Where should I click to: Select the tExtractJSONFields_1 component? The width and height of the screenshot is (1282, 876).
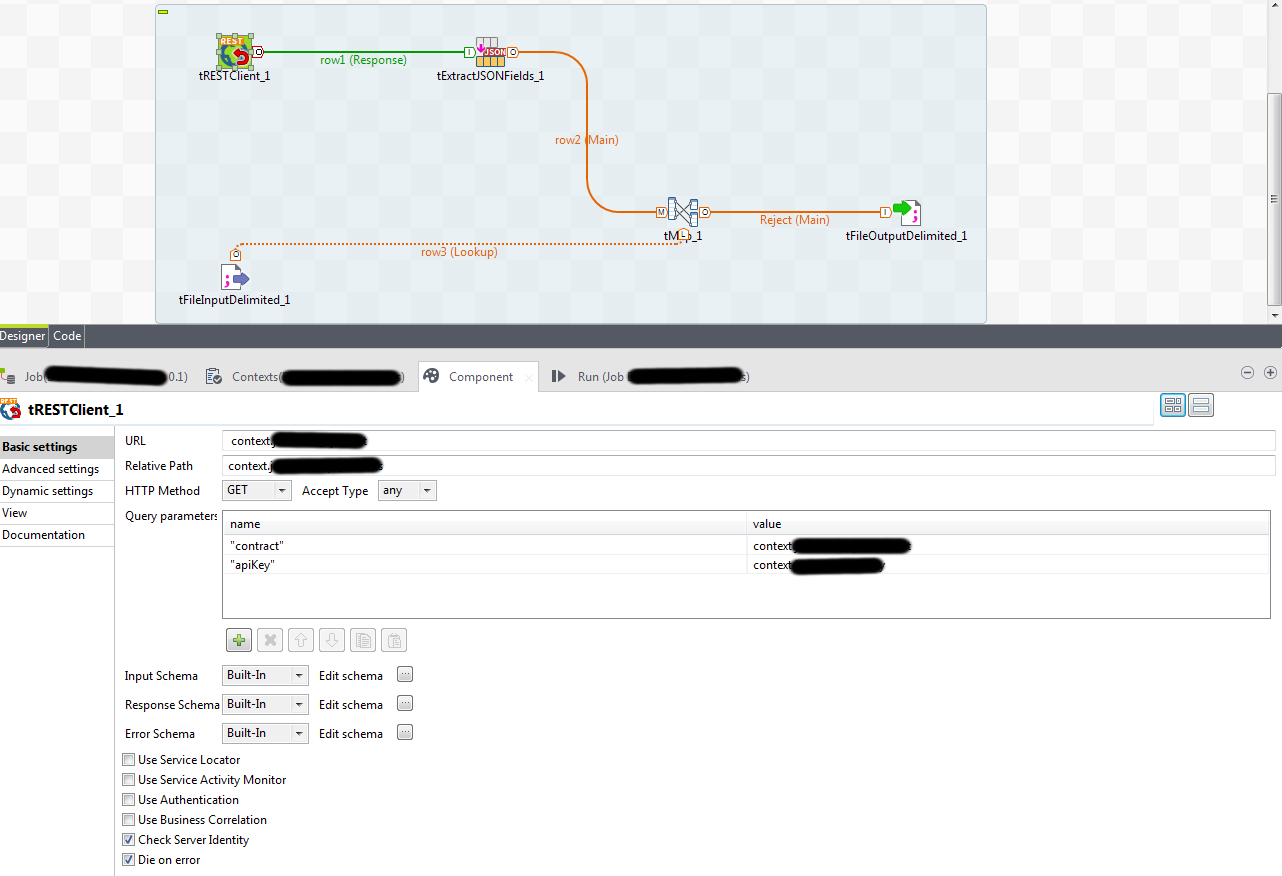(x=489, y=52)
